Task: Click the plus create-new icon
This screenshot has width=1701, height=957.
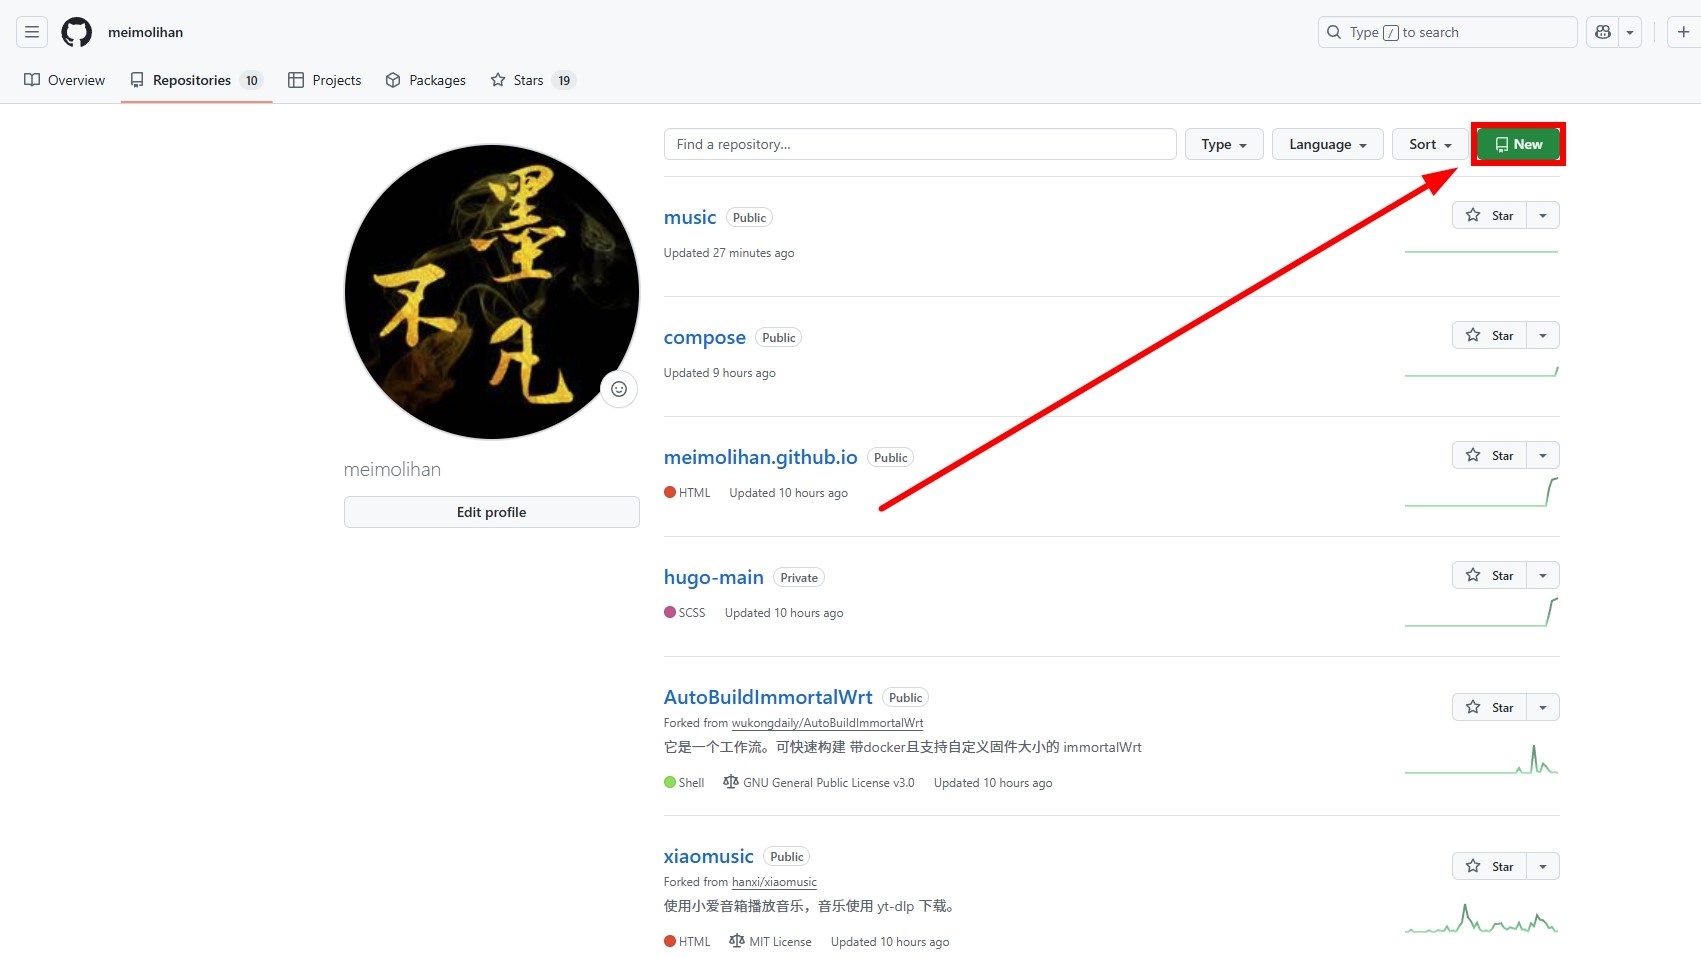Action: pos(1684,32)
